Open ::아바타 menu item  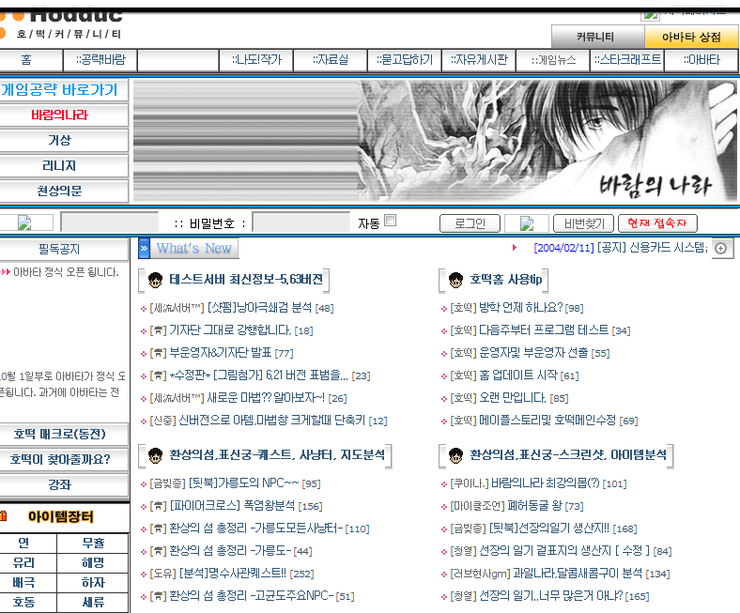(x=702, y=60)
